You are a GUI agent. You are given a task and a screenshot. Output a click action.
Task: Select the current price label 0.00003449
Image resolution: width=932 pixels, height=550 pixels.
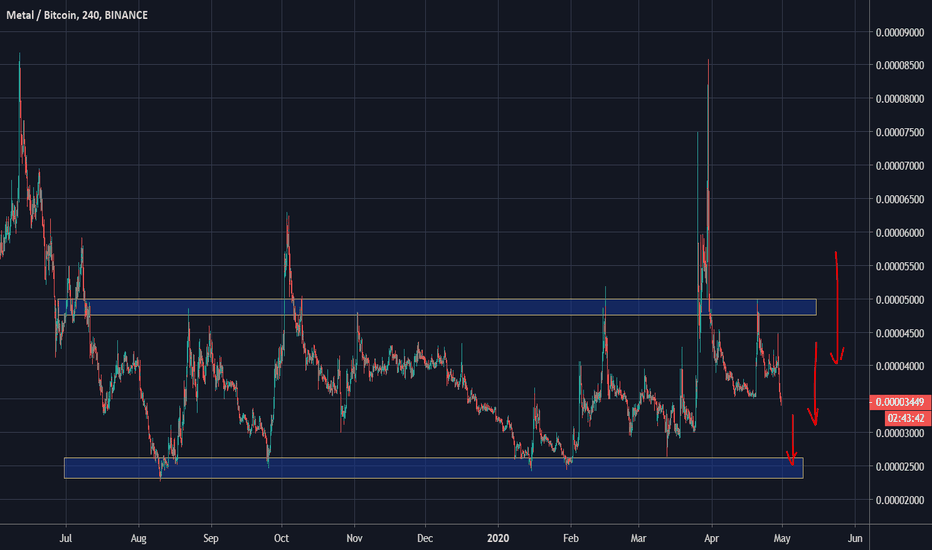coord(900,403)
